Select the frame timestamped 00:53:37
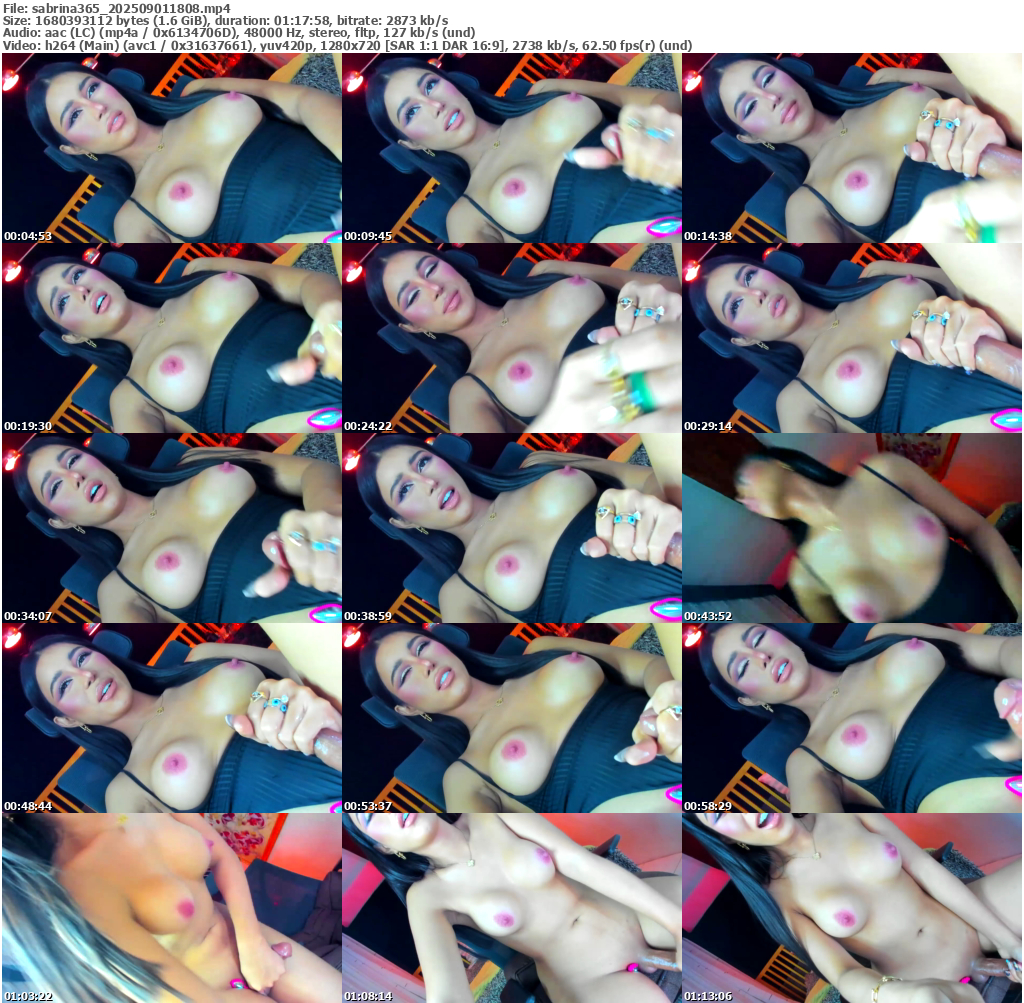 [x=511, y=718]
